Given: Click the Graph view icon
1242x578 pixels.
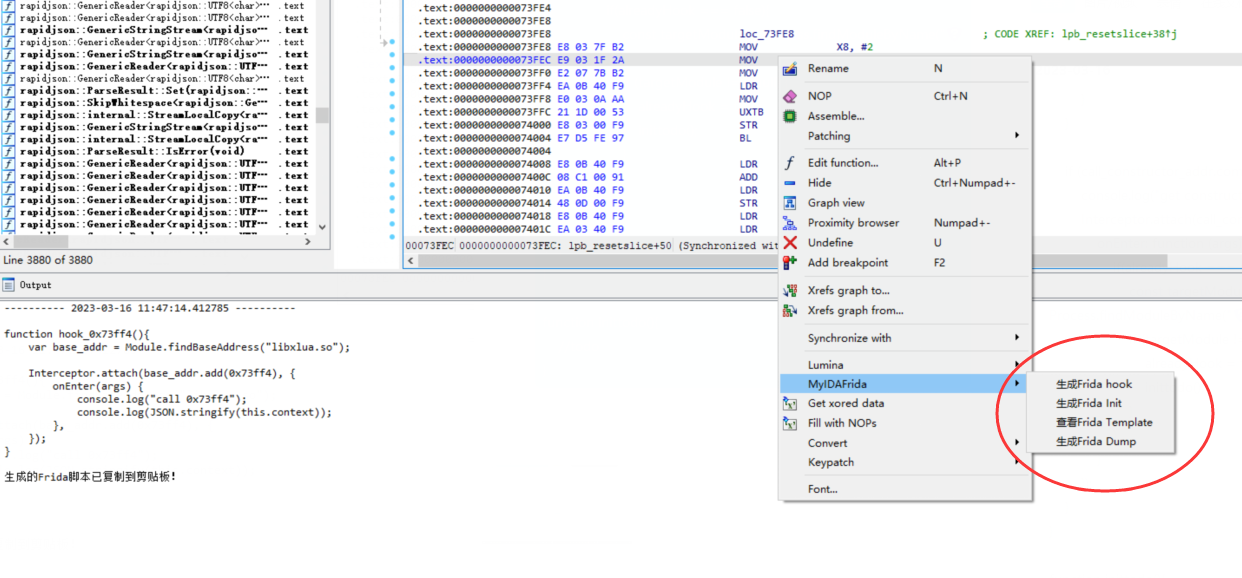Looking at the screenshot, I should [790, 203].
